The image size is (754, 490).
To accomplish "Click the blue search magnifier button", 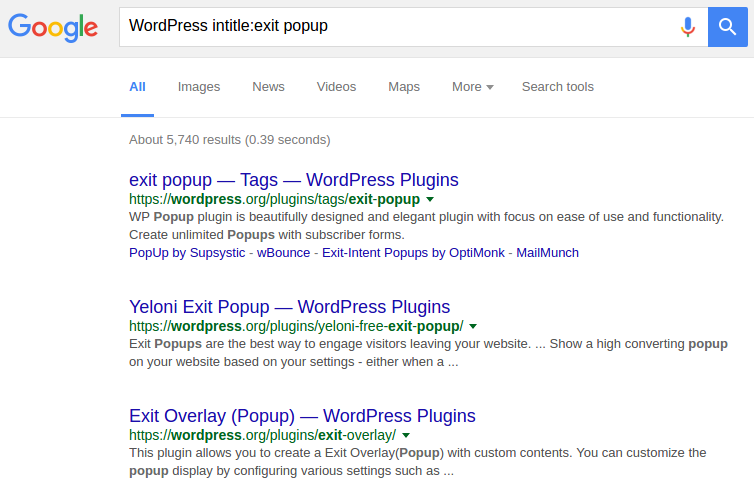I will 728,27.
